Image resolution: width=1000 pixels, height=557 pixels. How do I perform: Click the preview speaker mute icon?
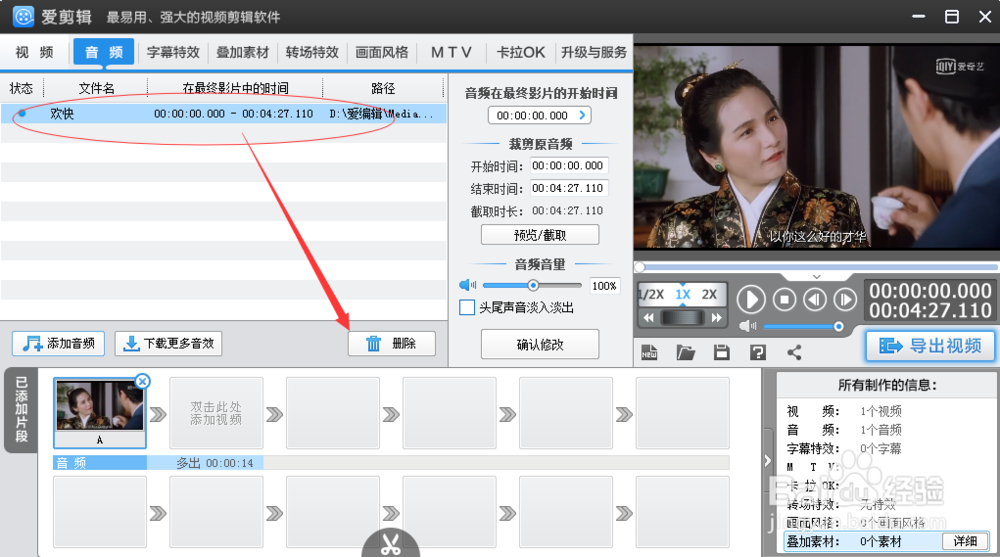coord(747,326)
